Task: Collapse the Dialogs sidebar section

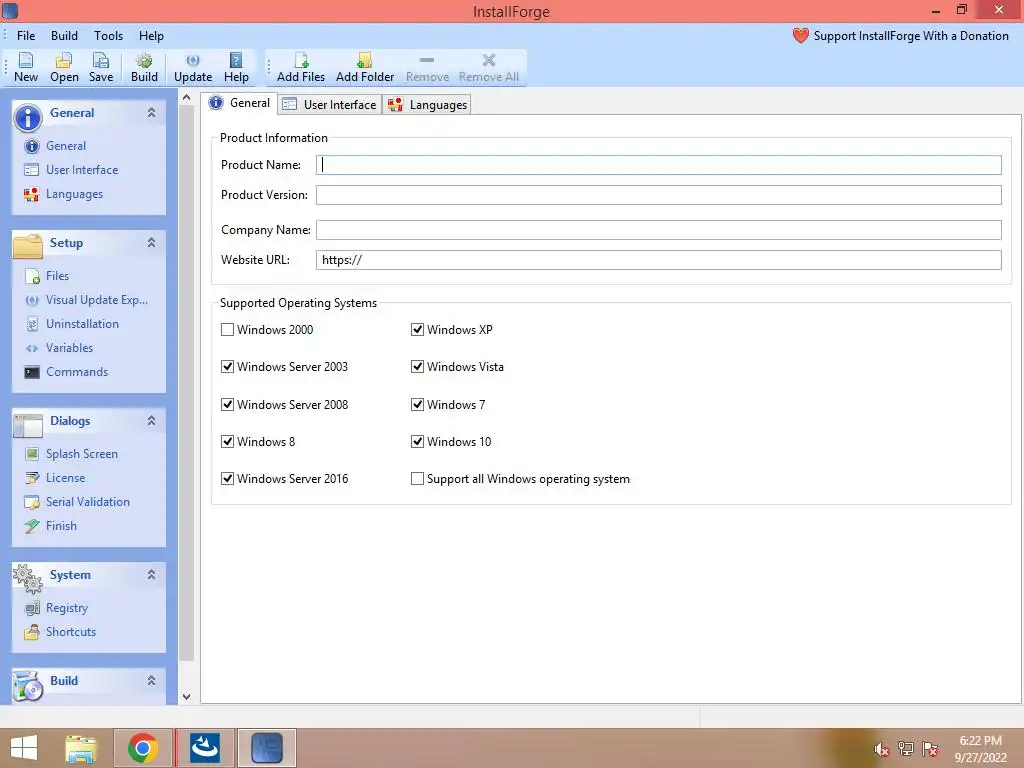Action: coord(152,421)
